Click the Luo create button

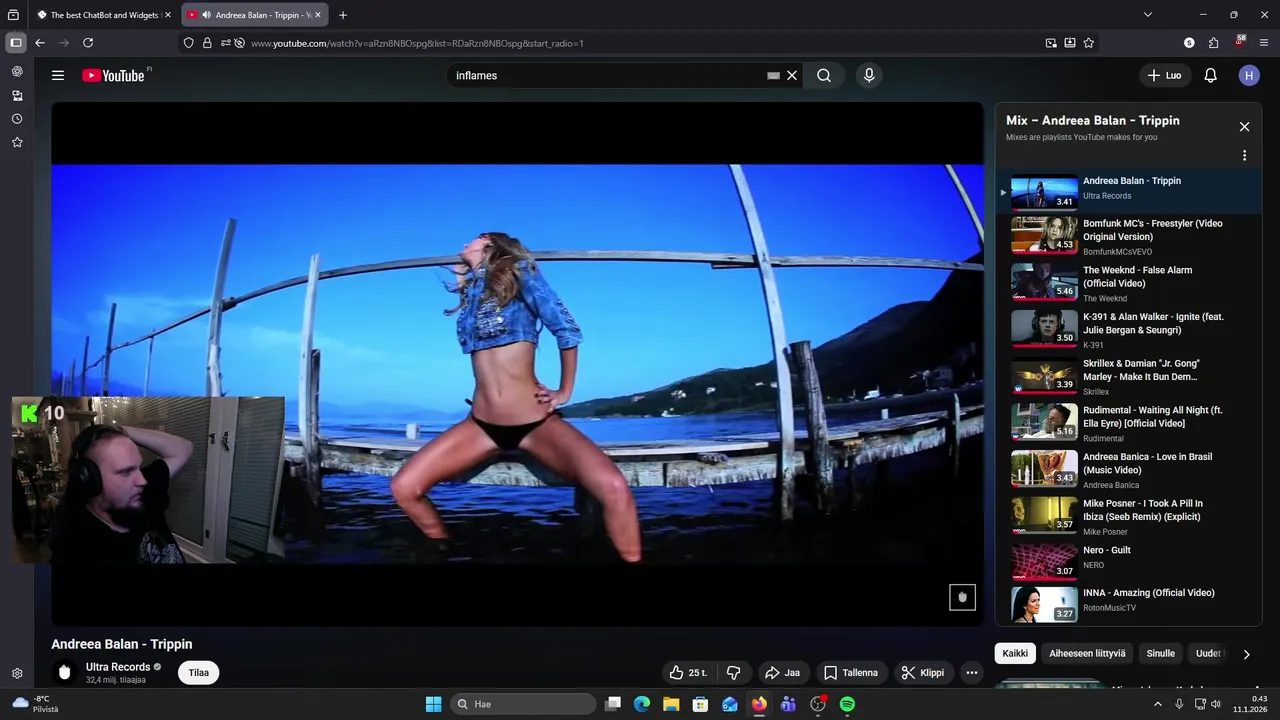coord(1164,75)
